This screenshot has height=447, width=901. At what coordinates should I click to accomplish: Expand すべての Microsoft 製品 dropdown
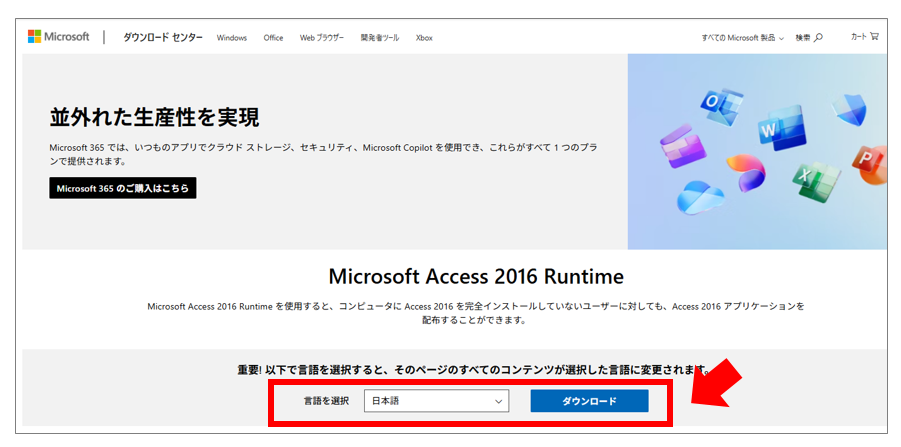coord(742,38)
